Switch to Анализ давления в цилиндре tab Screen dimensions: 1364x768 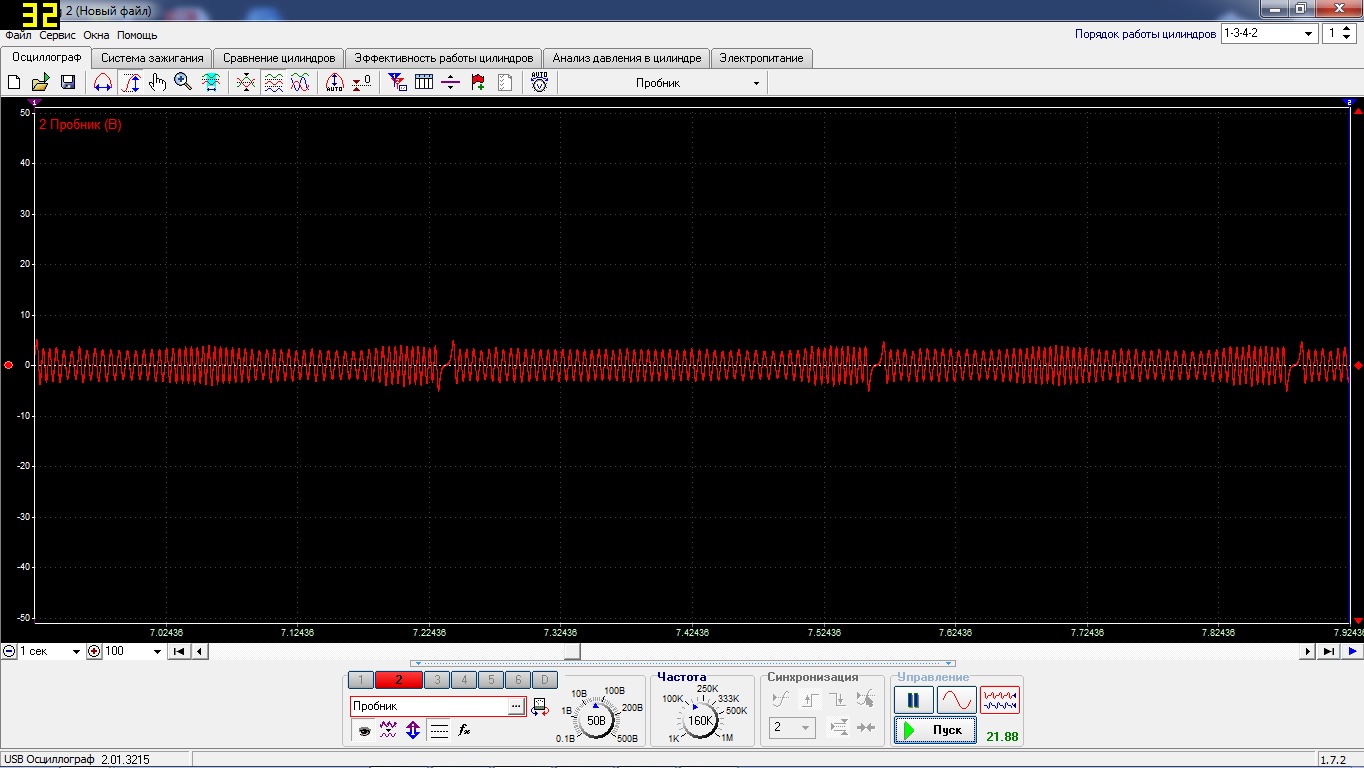pos(627,58)
